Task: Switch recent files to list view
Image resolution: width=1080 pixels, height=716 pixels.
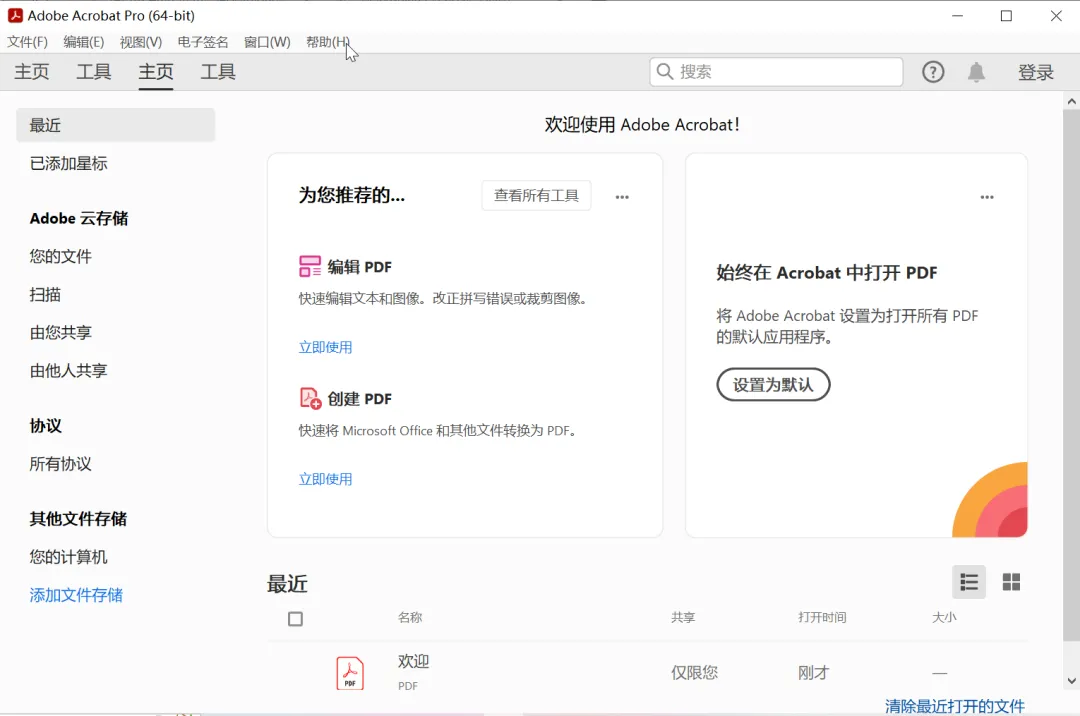Action: pyautogui.click(x=969, y=582)
